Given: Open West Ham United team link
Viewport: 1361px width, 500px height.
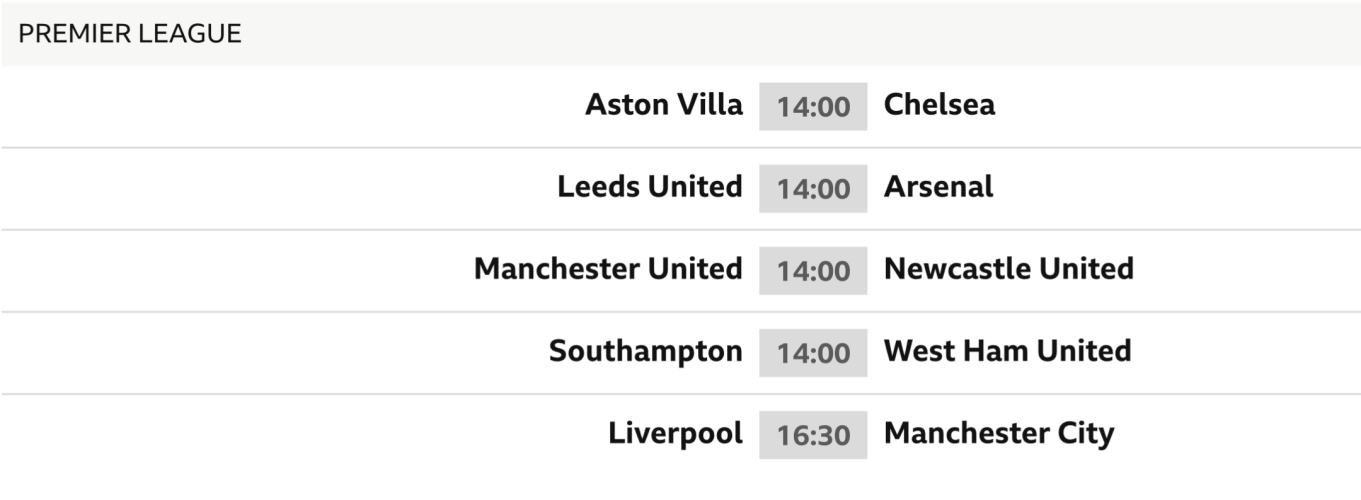Looking at the screenshot, I should click(1007, 351).
